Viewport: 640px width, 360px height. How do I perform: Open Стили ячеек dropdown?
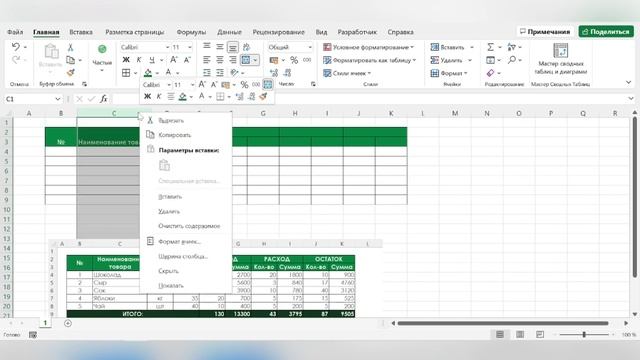click(x=347, y=73)
